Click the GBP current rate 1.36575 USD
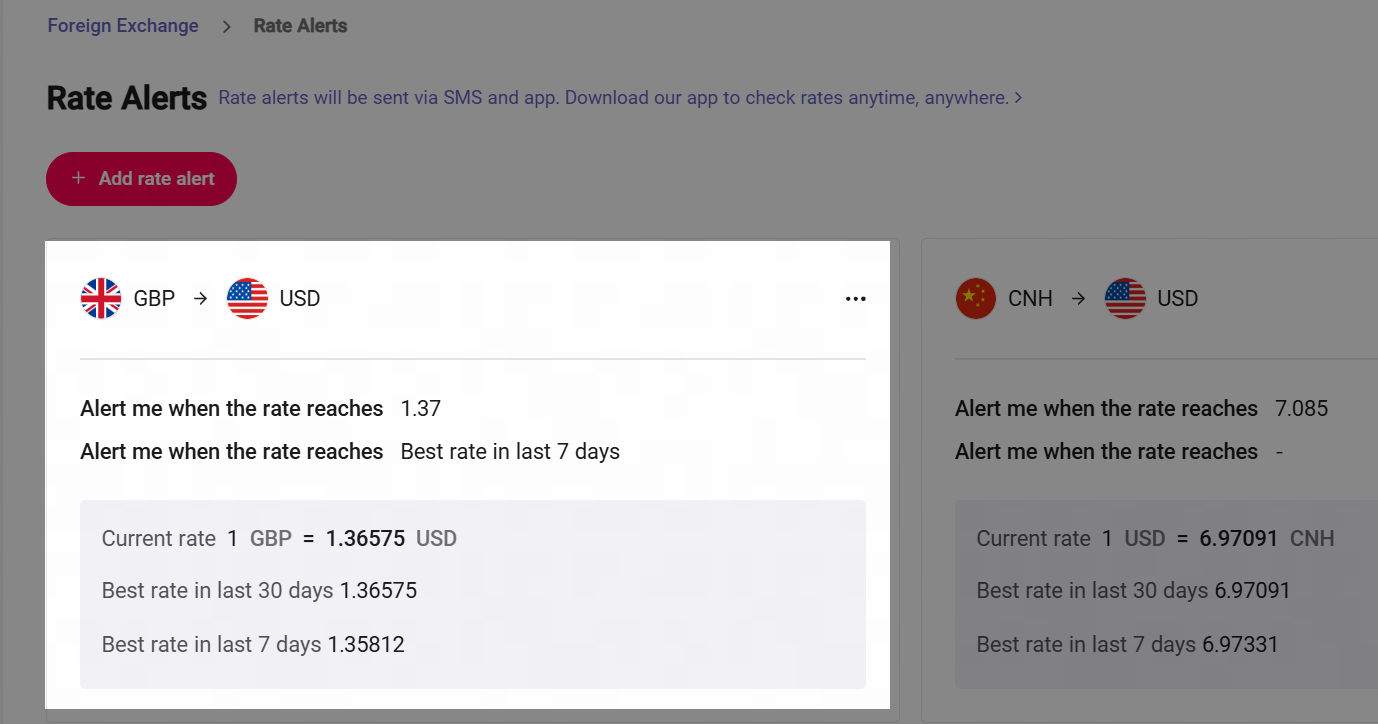This screenshot has height=724, width=1378. (x=365, y=539)
